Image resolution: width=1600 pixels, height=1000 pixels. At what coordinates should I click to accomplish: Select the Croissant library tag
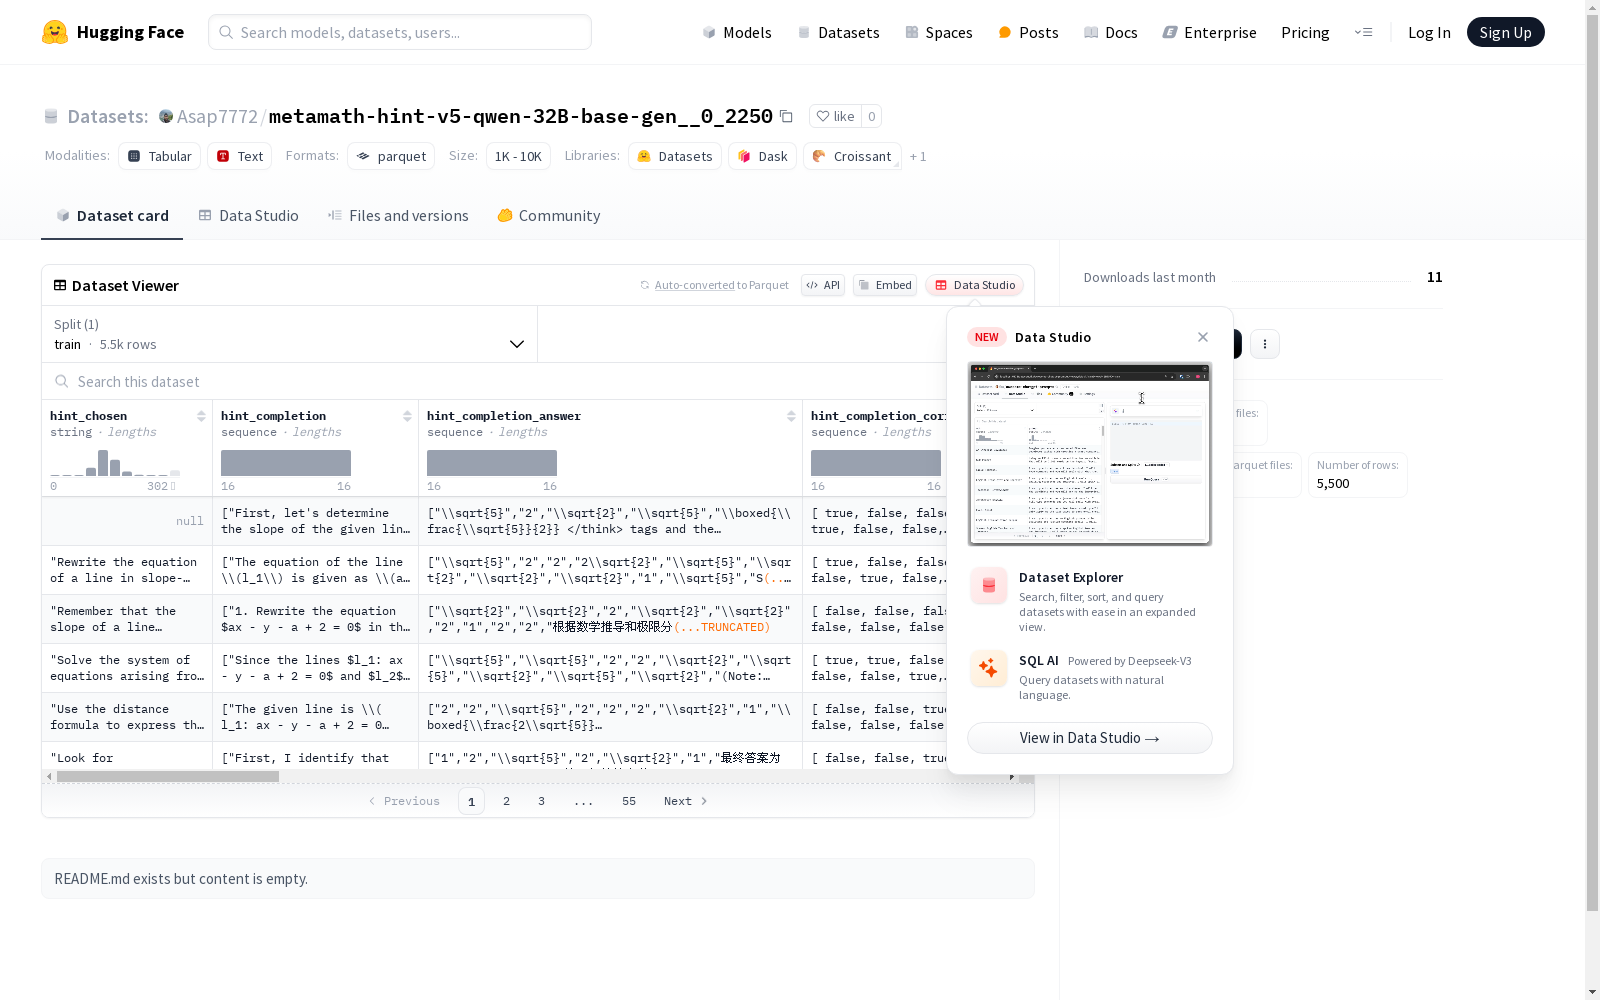(x=853, y=156)
